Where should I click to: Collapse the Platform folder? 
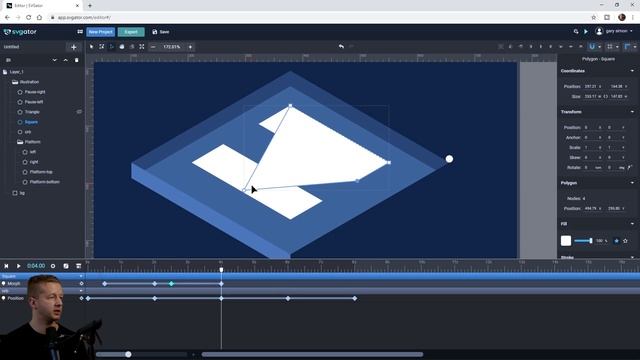tap(20, 142)
